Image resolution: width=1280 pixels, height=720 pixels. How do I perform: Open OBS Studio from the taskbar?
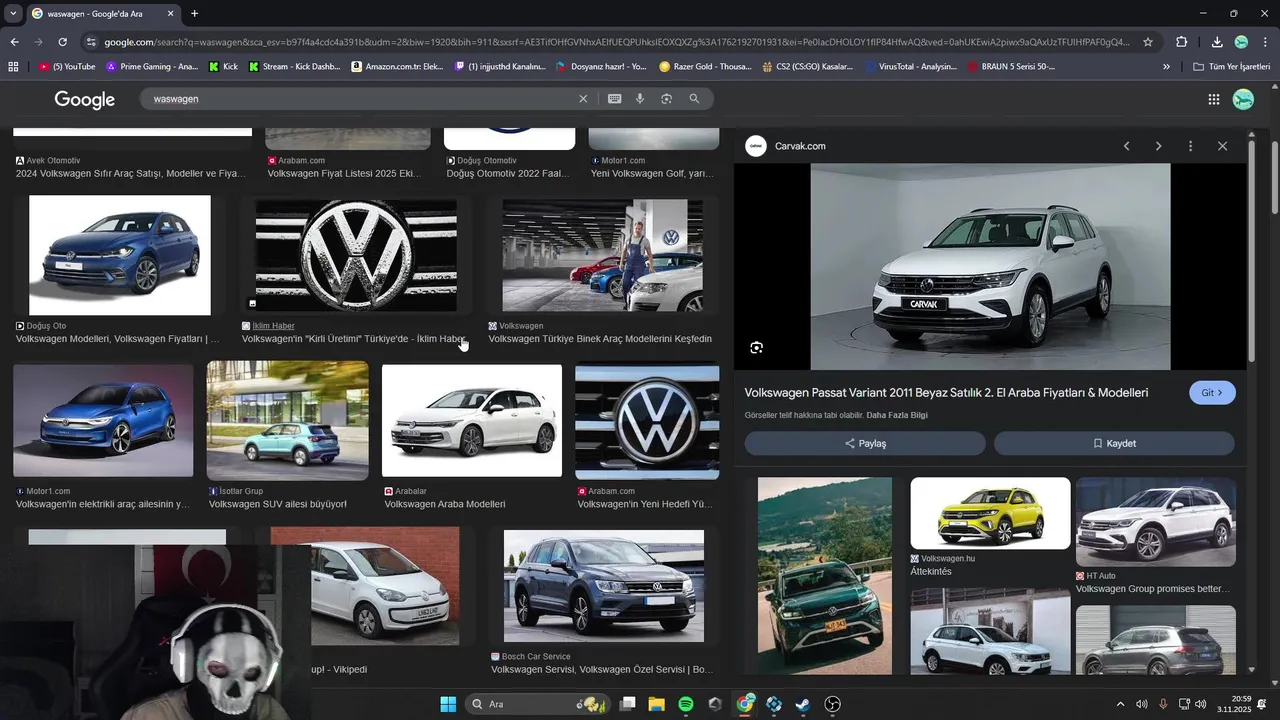(832, 704)
